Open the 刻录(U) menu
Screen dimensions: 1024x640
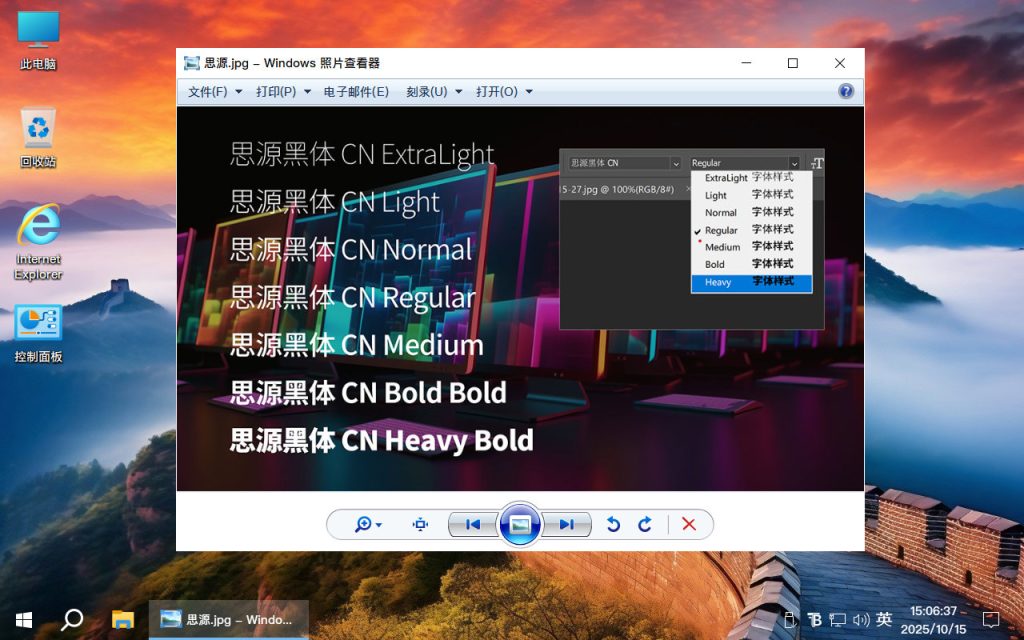click(x=431, y=91)
